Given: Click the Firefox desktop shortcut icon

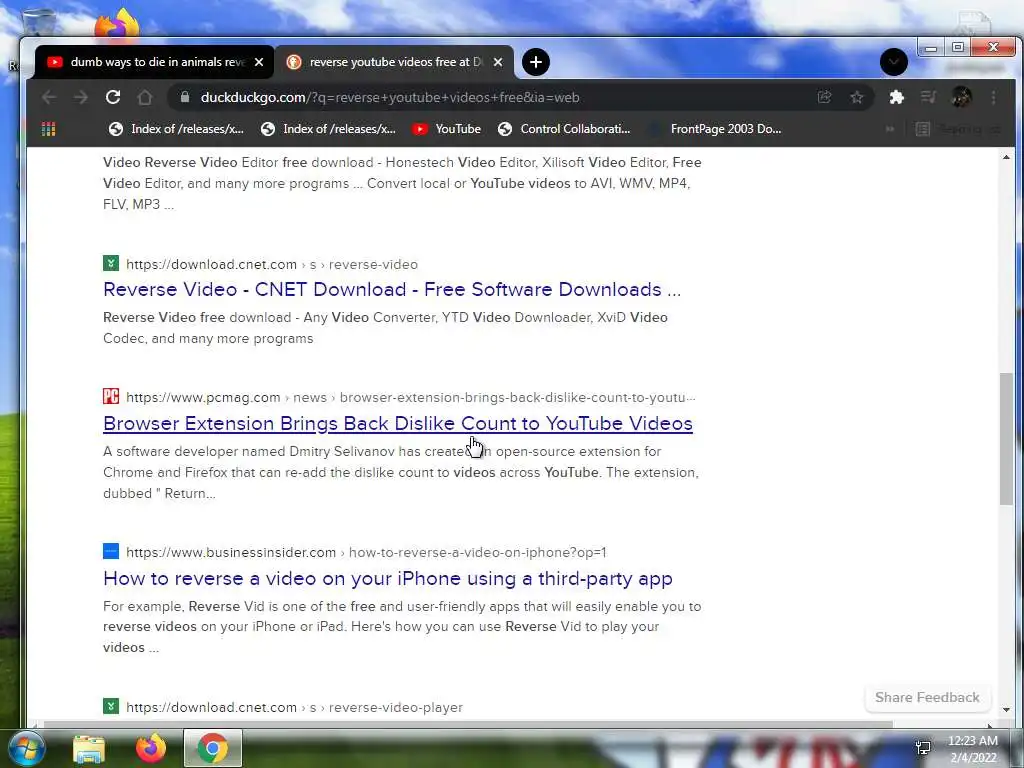Looking at the screenshot, I should [x=118, y=24].
